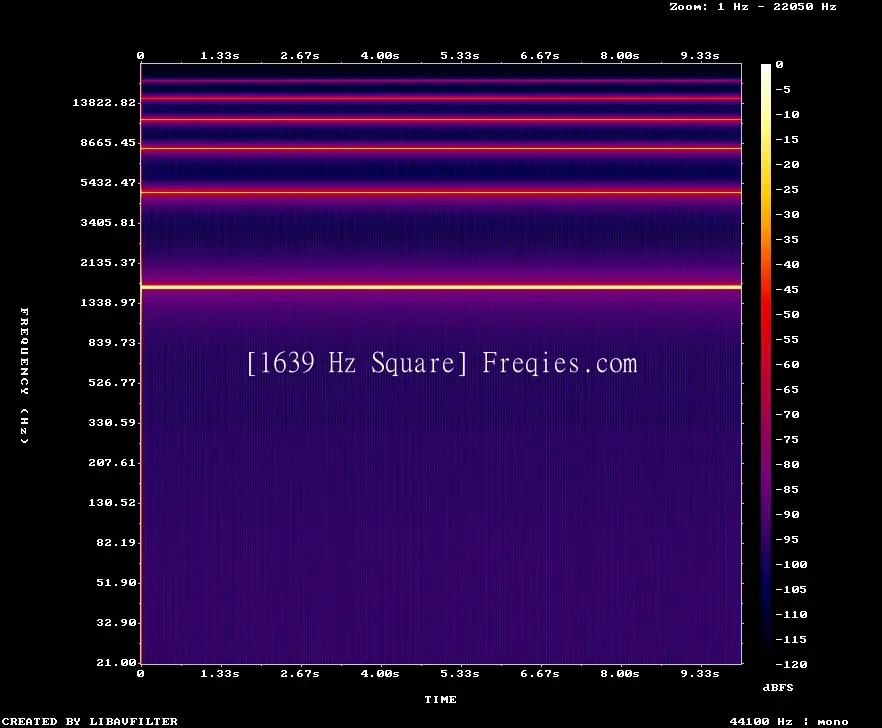Click the top 6.67s time label
882x728 pixels.
pyautogui.click(x=539, y=55)
